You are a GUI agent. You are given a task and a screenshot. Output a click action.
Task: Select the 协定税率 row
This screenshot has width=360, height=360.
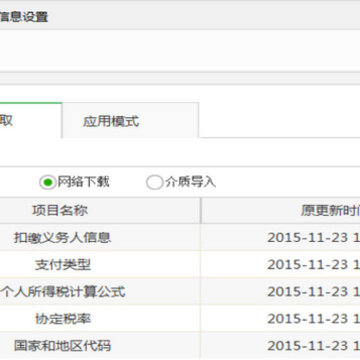(180, 319)
